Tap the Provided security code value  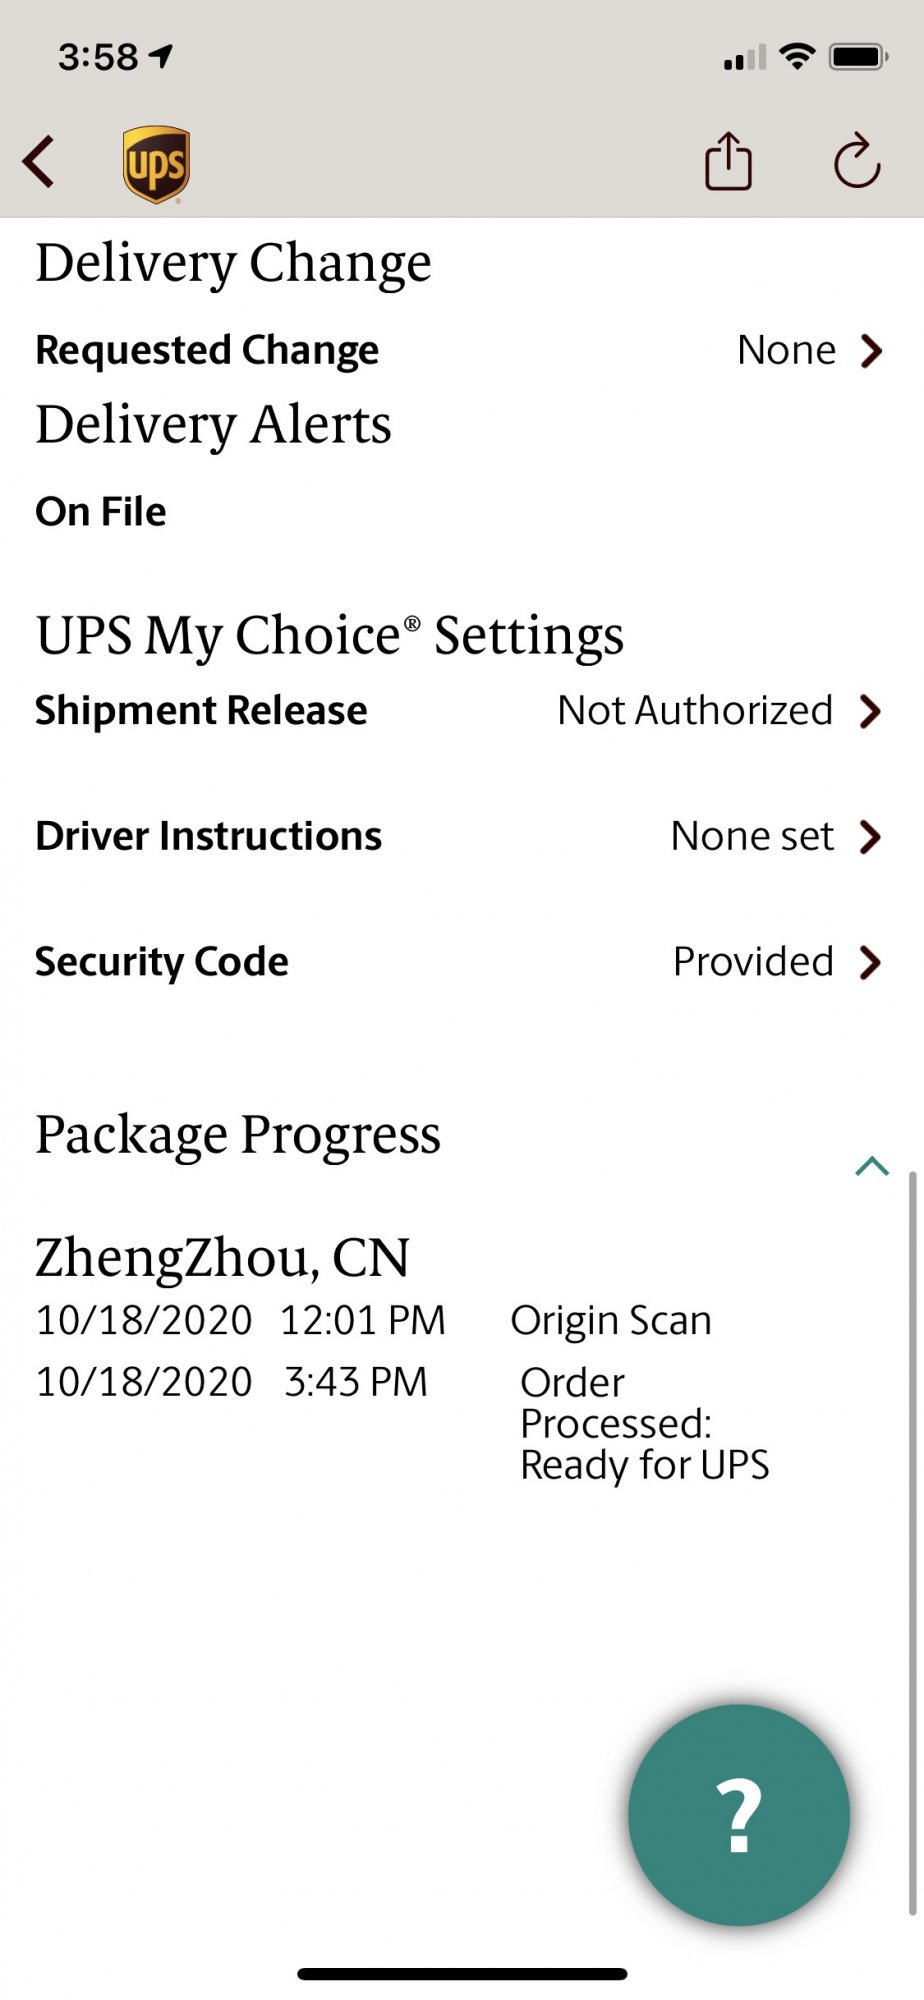tap(753, 962)
